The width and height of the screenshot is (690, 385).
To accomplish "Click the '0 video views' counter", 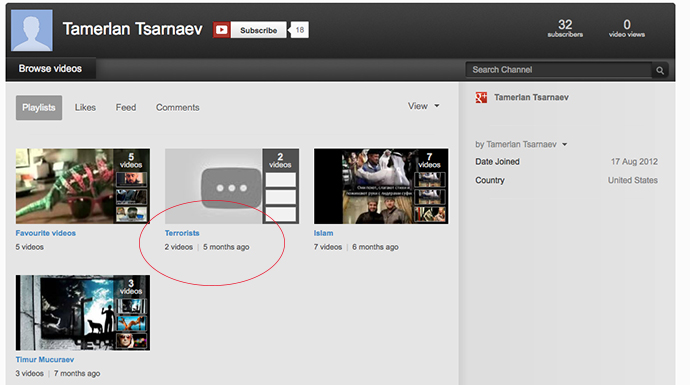I will click(627, 28).
